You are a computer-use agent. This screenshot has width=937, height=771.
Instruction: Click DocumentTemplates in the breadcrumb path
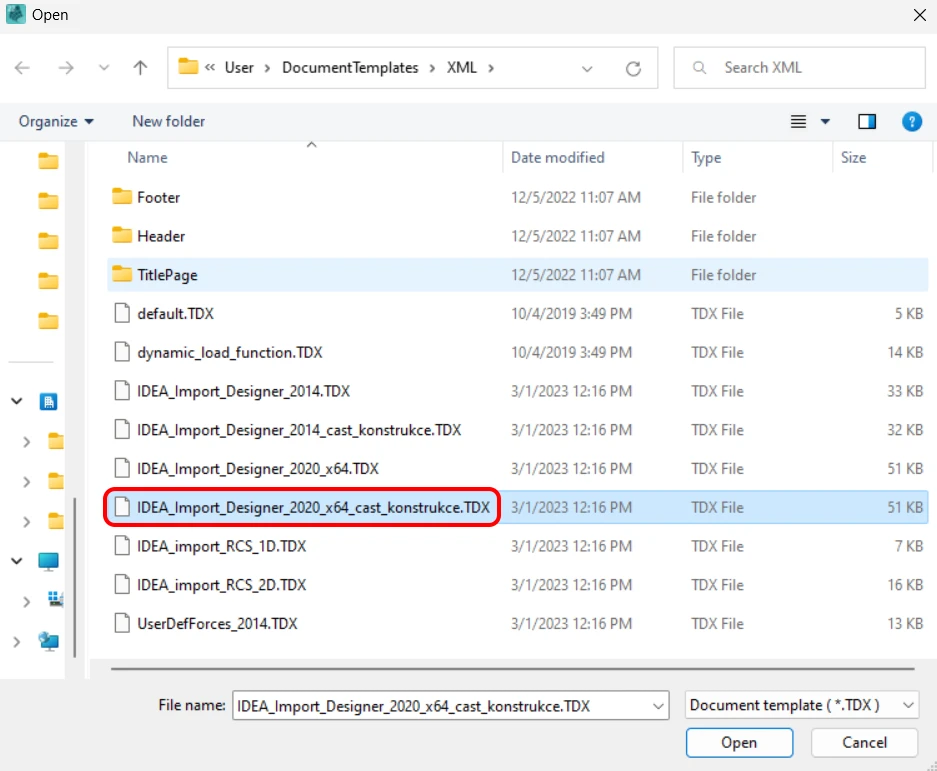(x=350, y=68)
